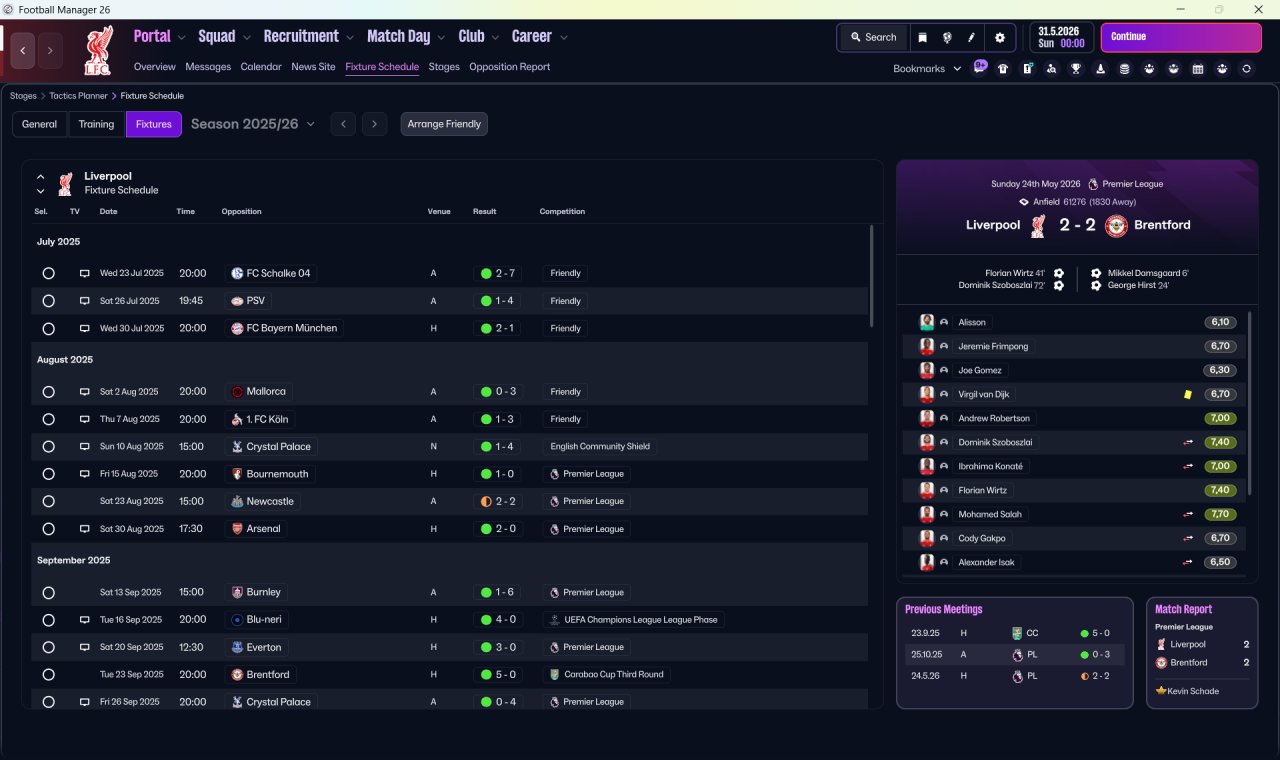Screen dimensions: 1280x760
Task: Switch to the Training tab
Action: tap(96, 124)
